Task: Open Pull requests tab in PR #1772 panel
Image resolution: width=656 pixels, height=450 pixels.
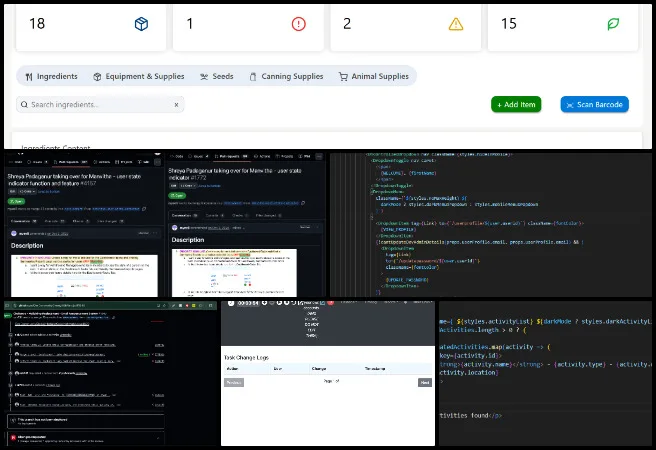Action: coord(231,156)
